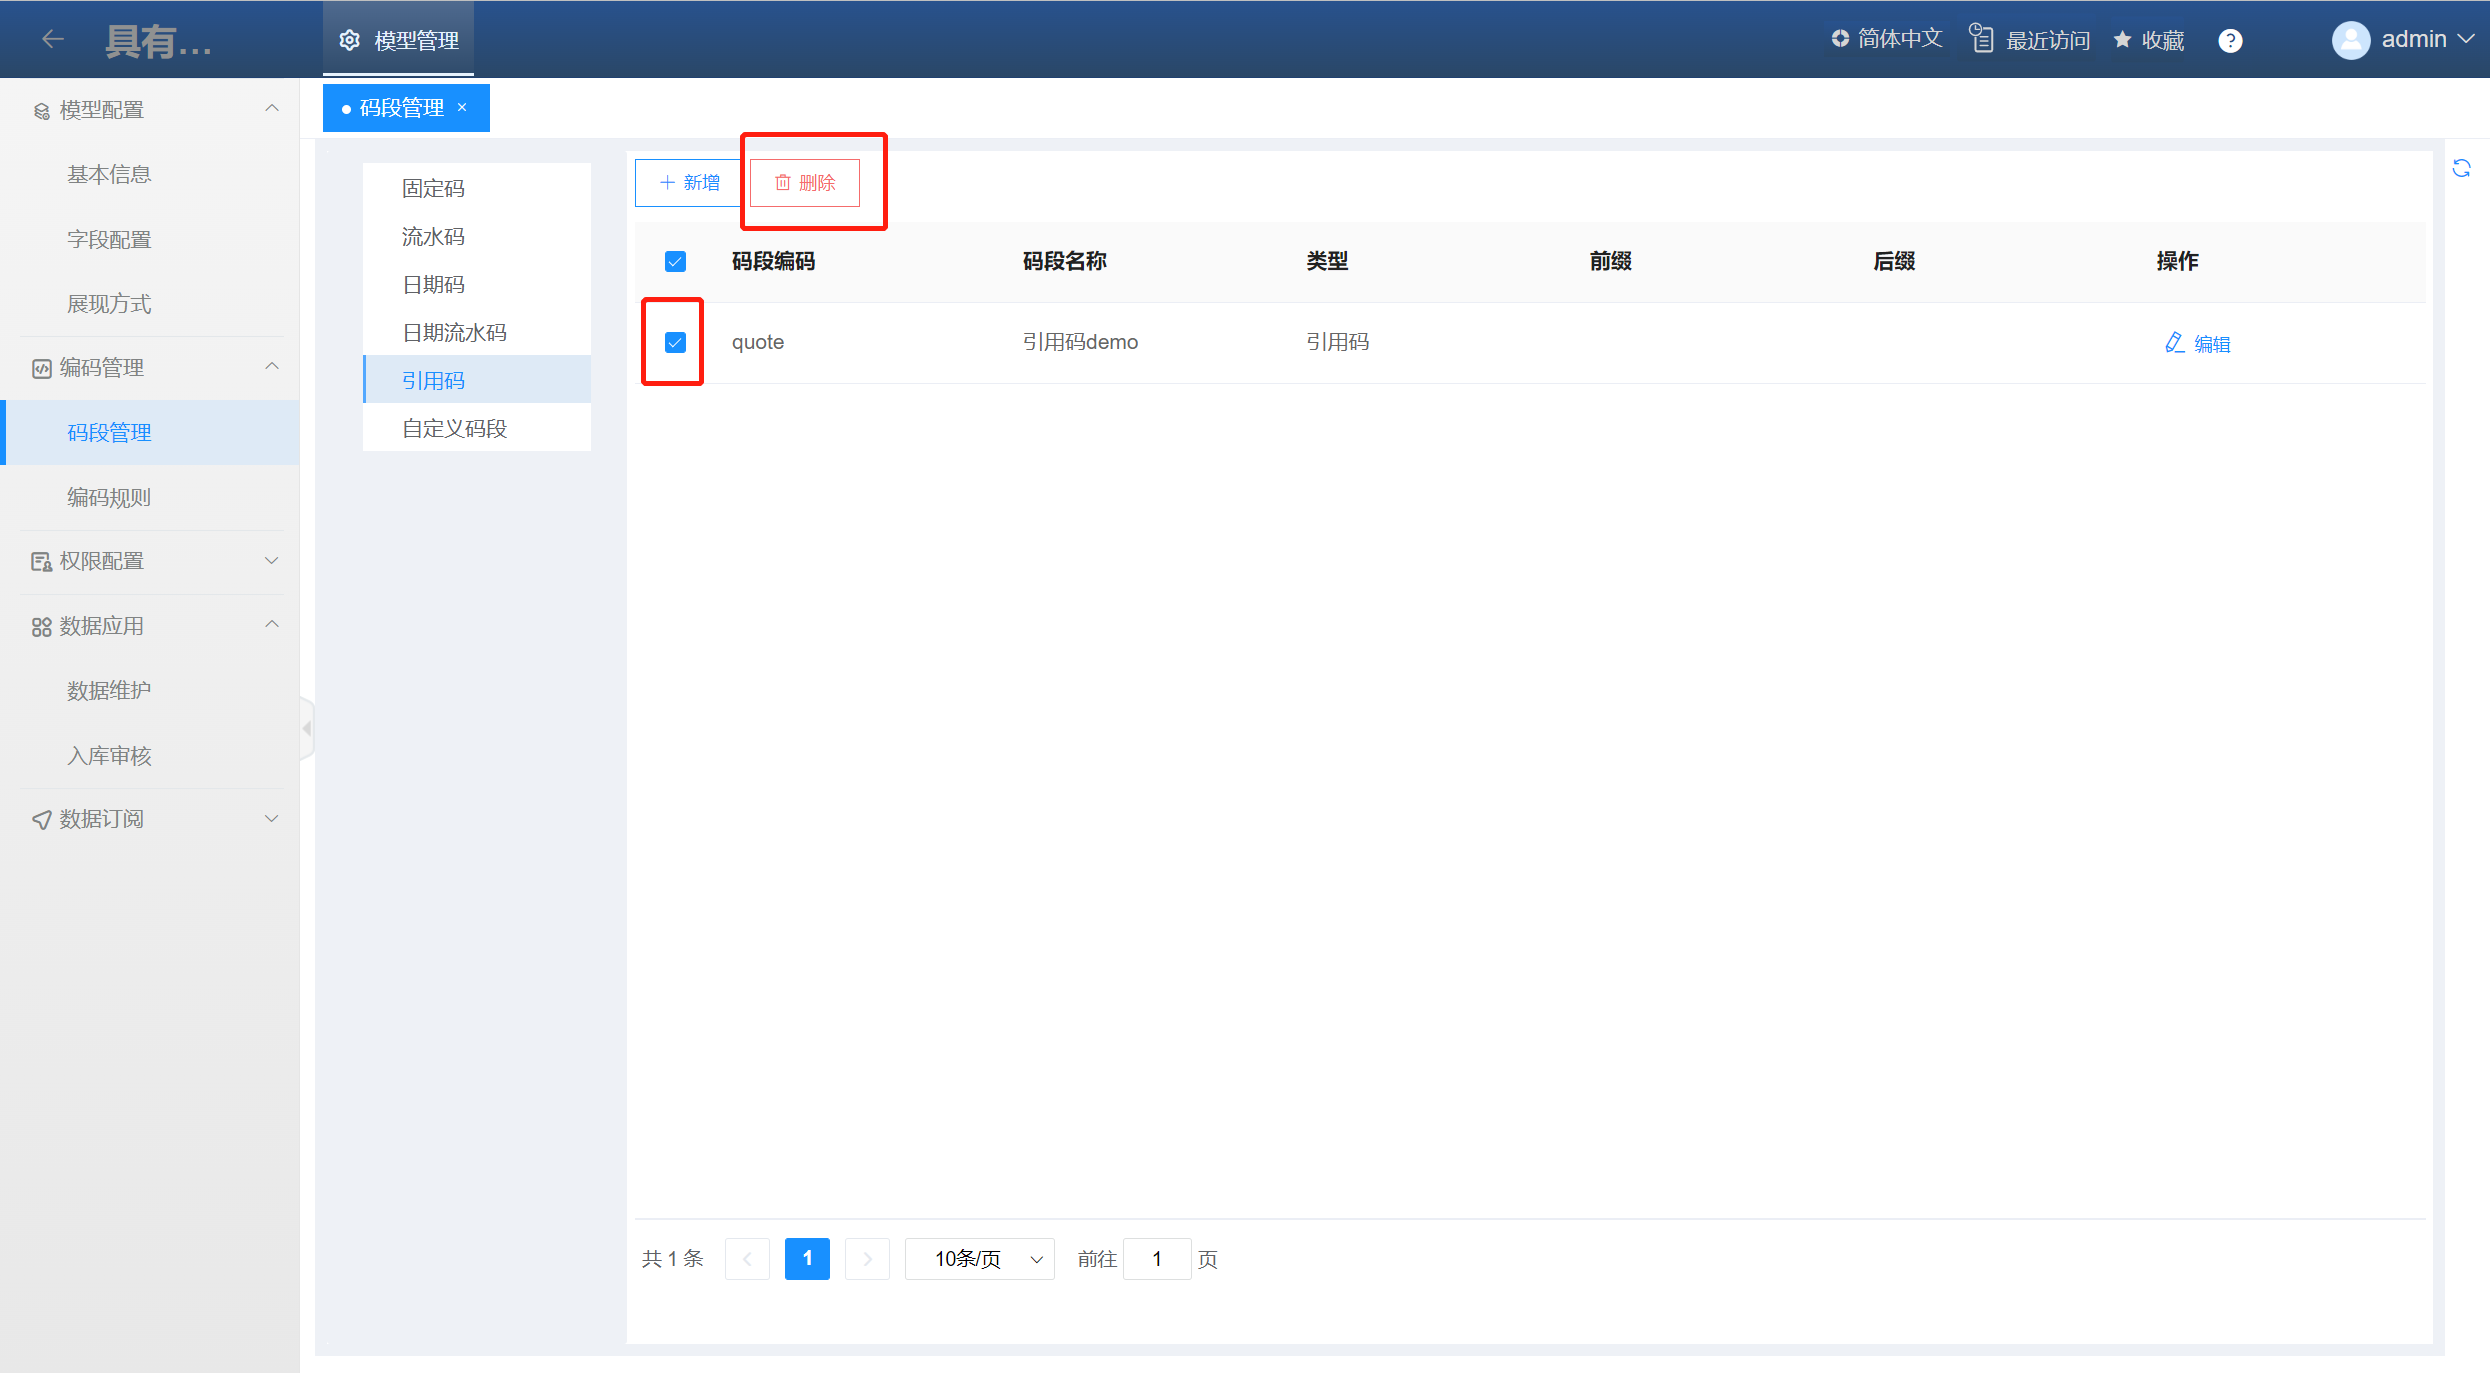Open the recent visits icon
This screenshot has width=2490, height=1373.
tap(1981, 39)
